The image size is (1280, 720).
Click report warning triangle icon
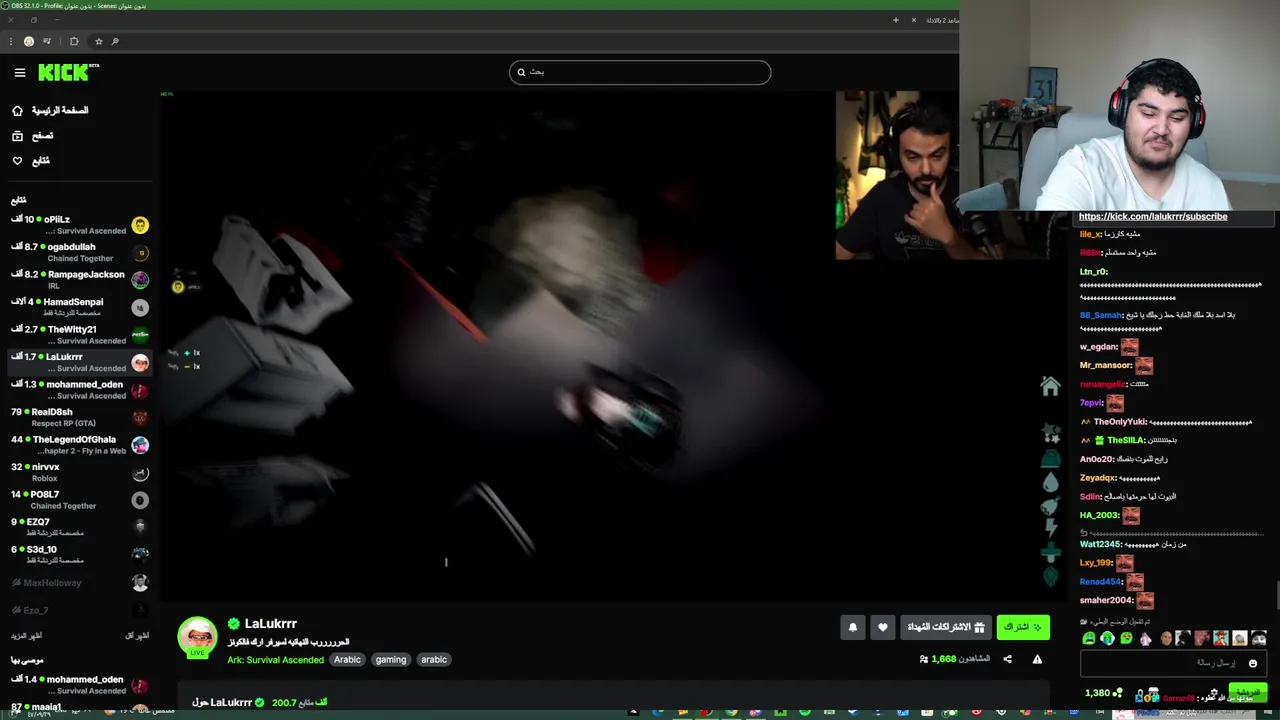tap(1037, 659)
